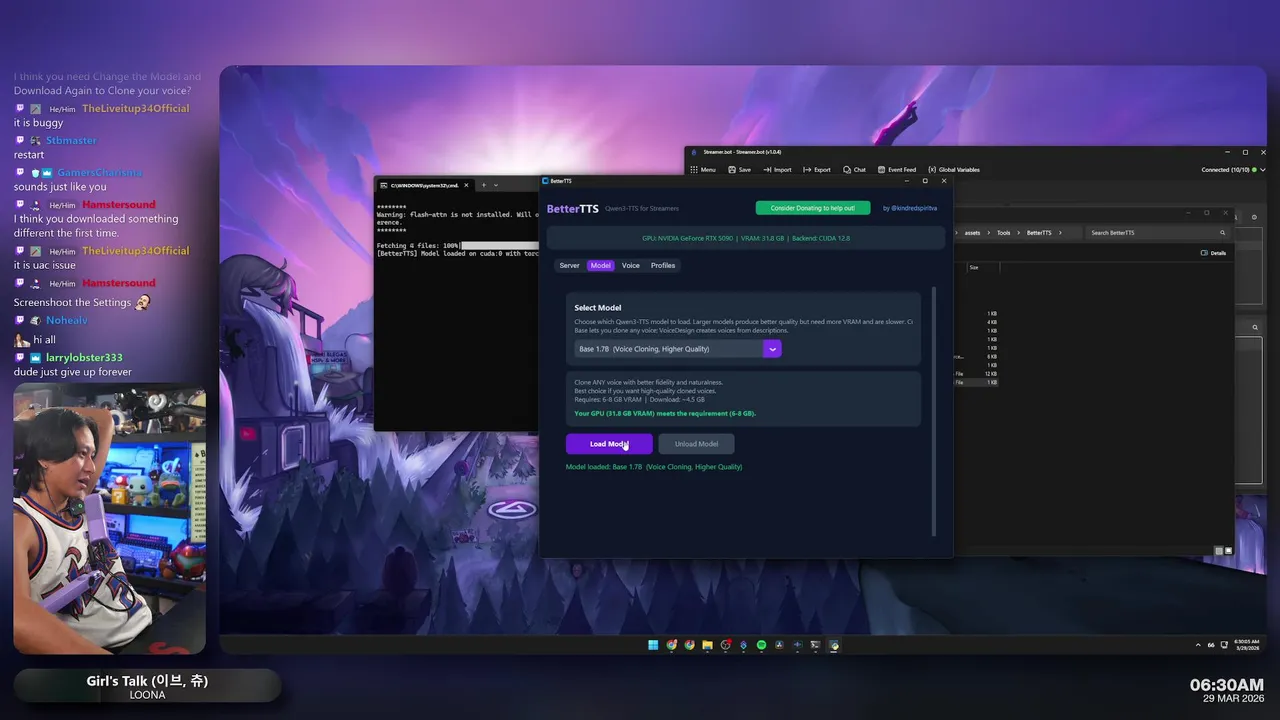
Task: Open the taskbar clock and date
Action: coord(1247,645)
